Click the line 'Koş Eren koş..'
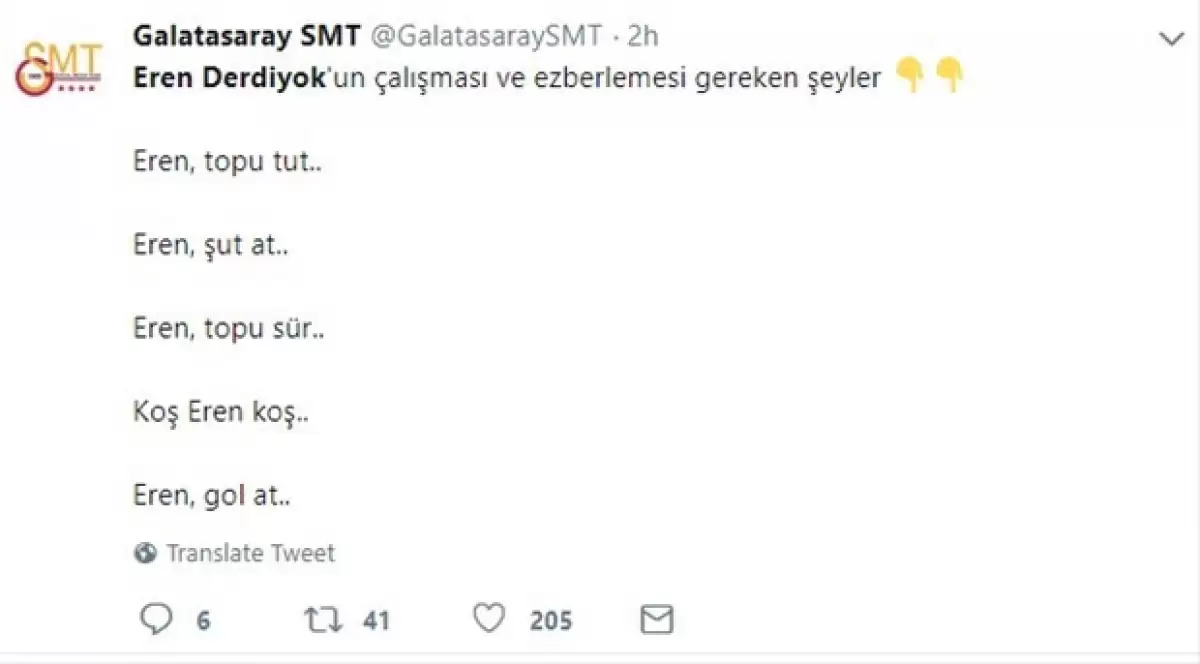The height and width of the screenshot is (664, 1200). [x=221, y=411]
